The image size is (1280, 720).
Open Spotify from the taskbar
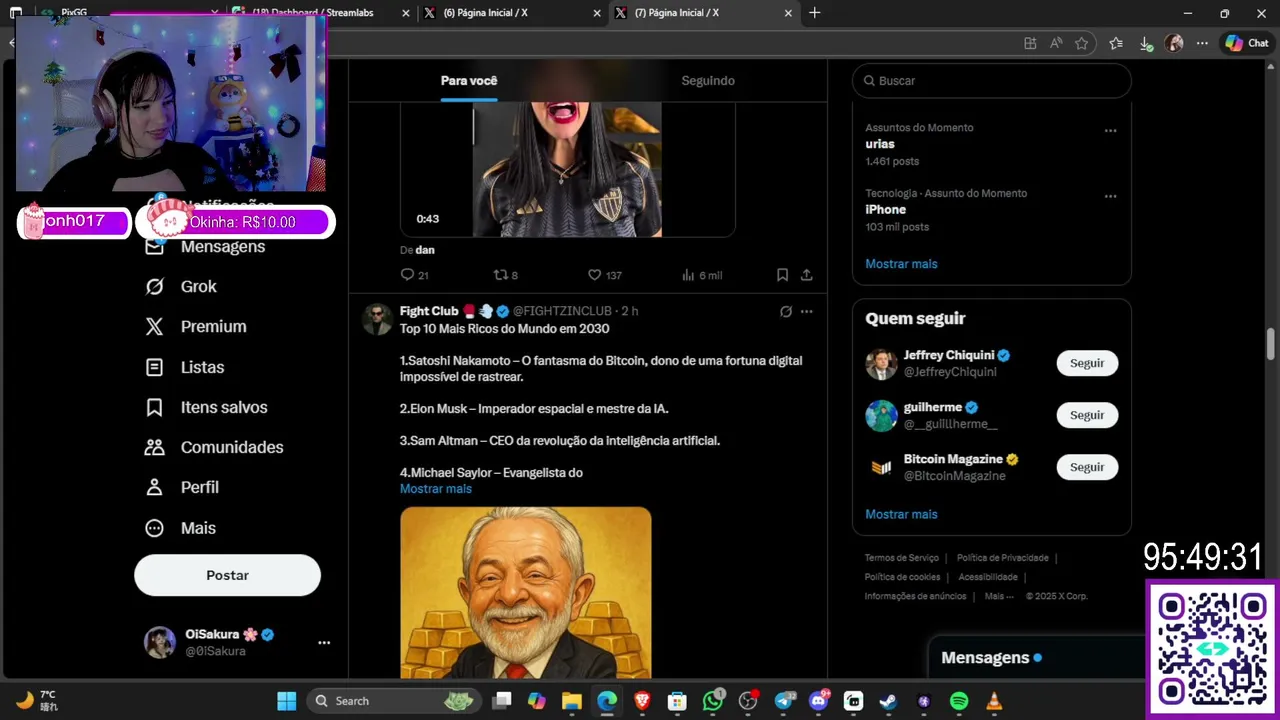[958, 701]
